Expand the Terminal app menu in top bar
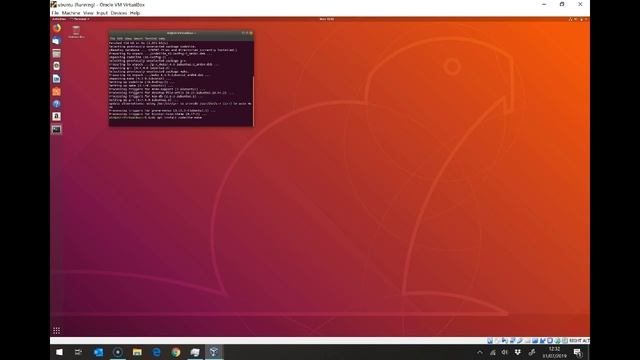Viewport: 640px width, 360px height. [80, 19]
